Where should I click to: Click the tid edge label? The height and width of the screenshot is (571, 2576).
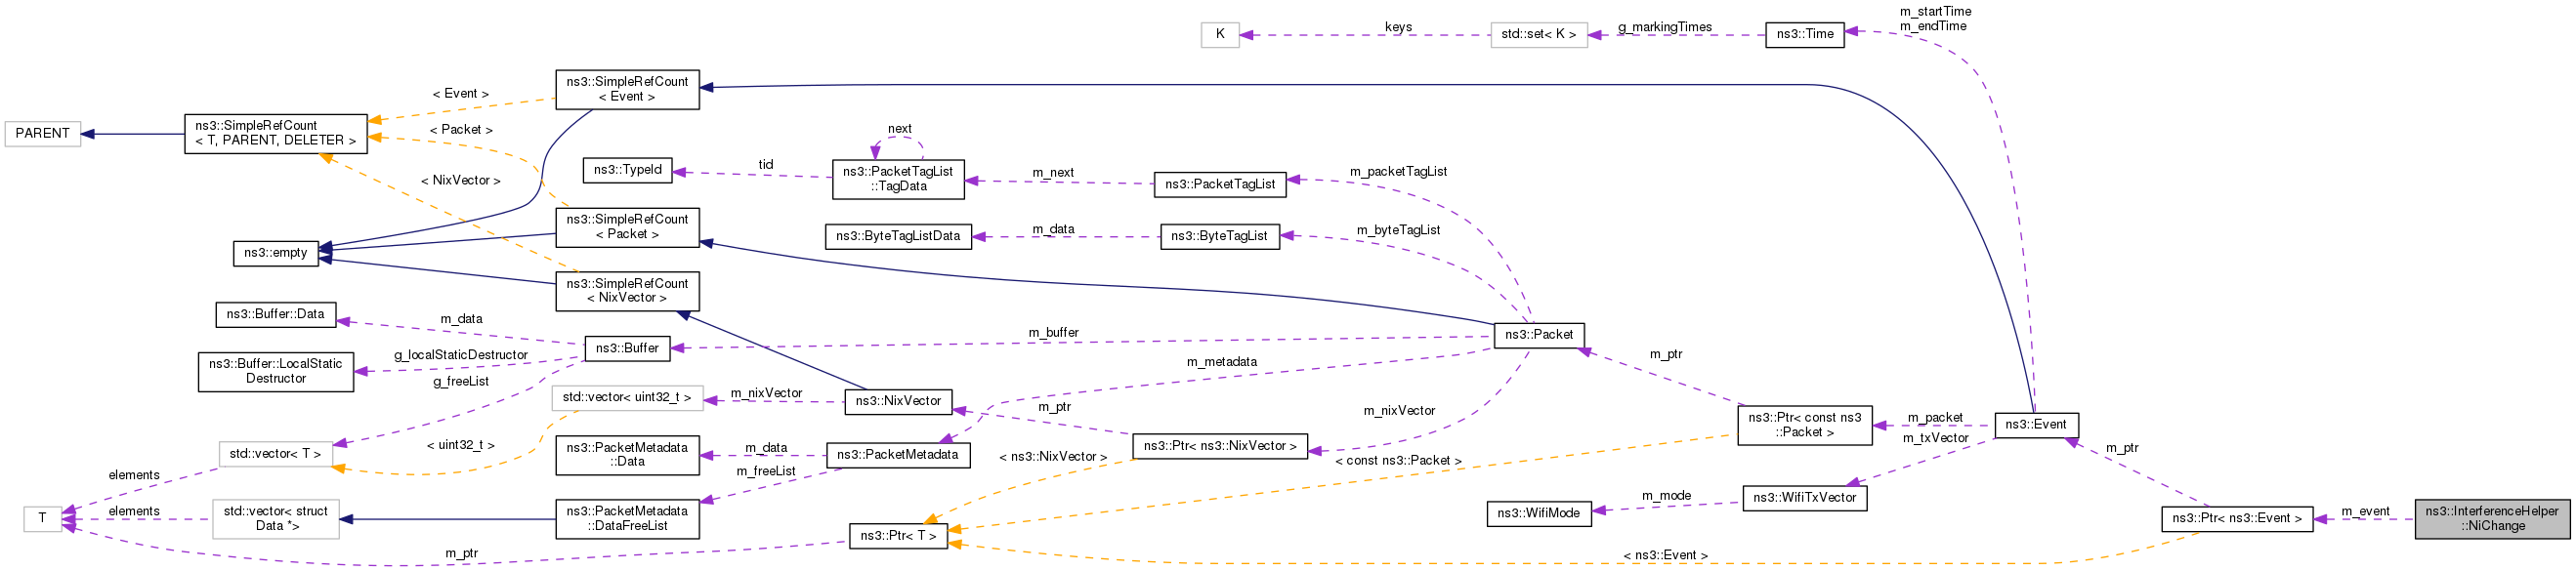765,165
